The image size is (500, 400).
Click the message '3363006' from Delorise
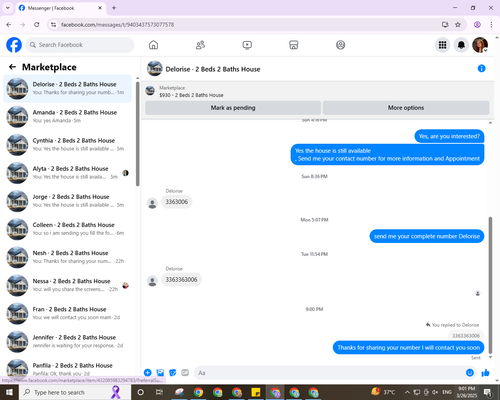(177, 202)
